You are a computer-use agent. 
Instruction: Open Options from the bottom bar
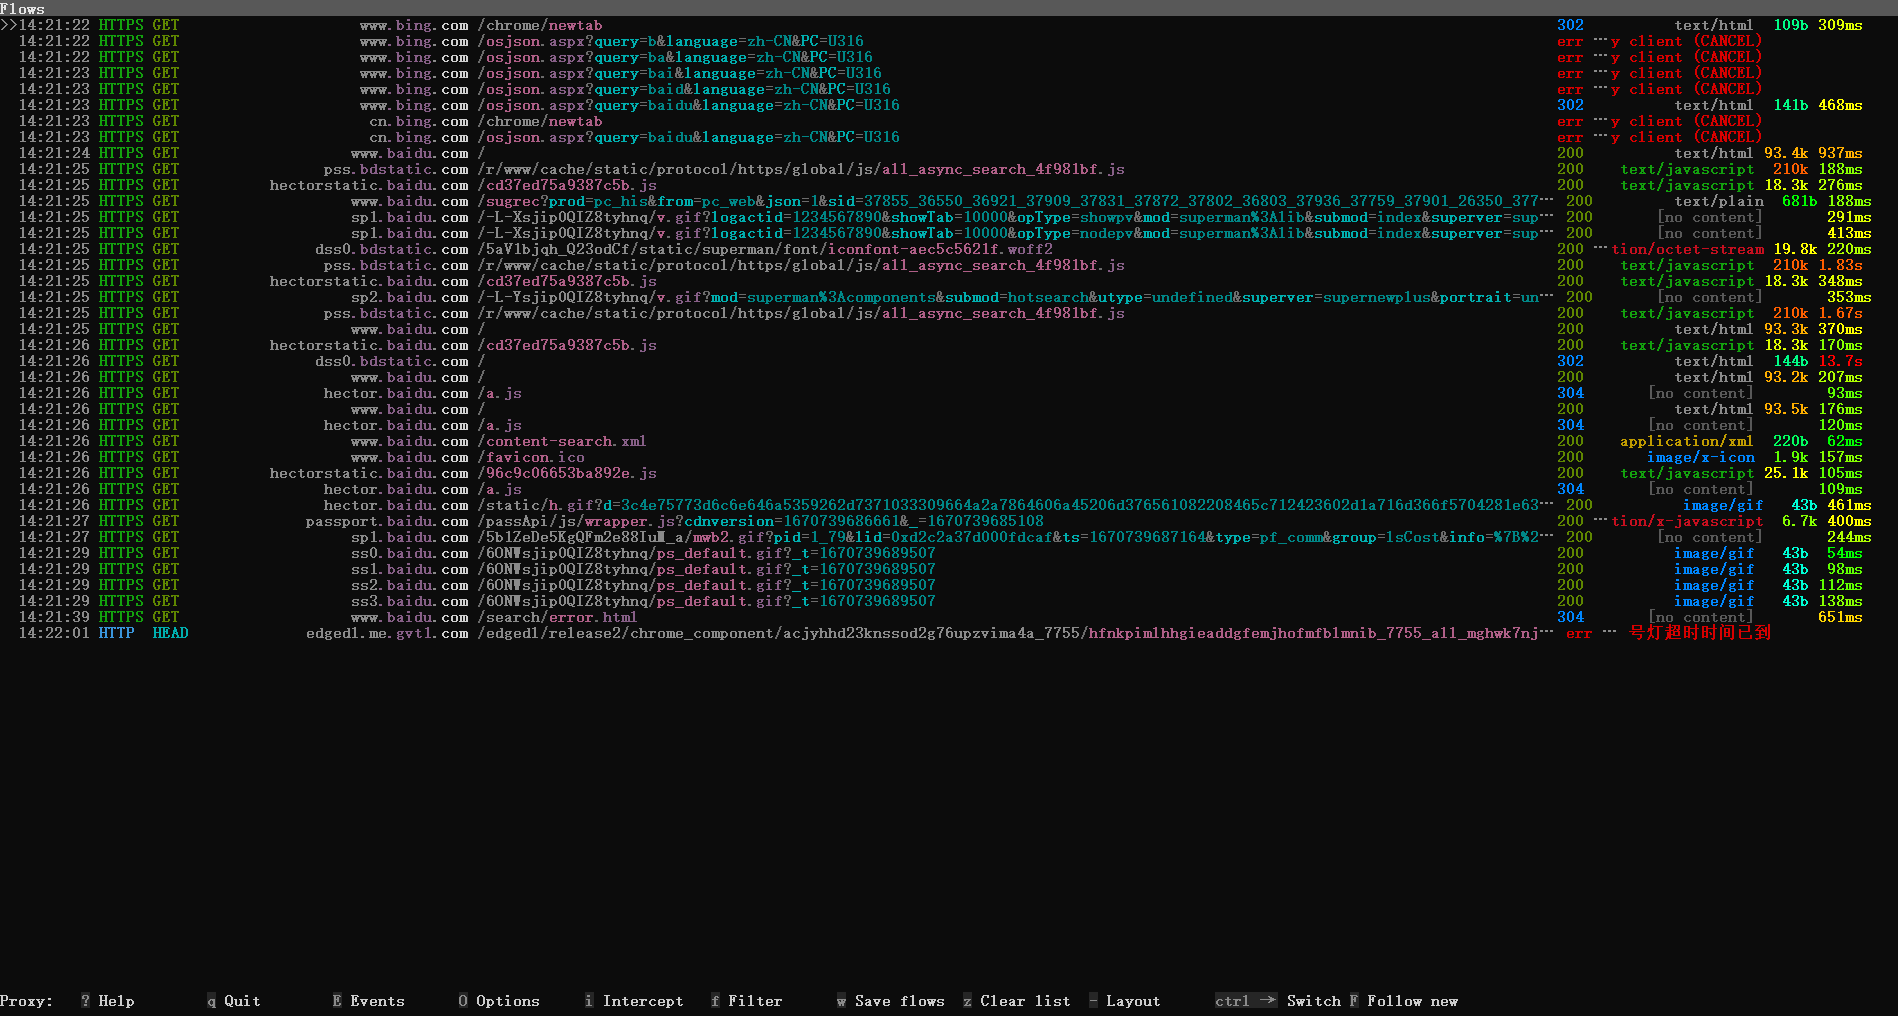[499, 1001]
